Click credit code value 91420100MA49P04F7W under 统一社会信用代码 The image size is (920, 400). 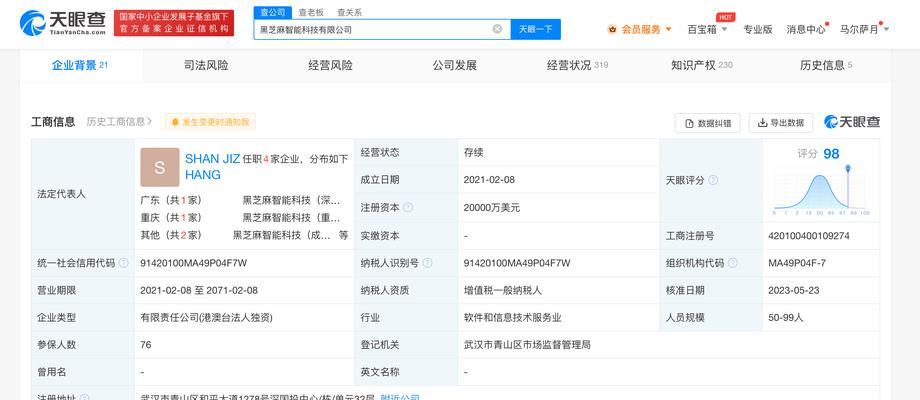tap(194, 263)
